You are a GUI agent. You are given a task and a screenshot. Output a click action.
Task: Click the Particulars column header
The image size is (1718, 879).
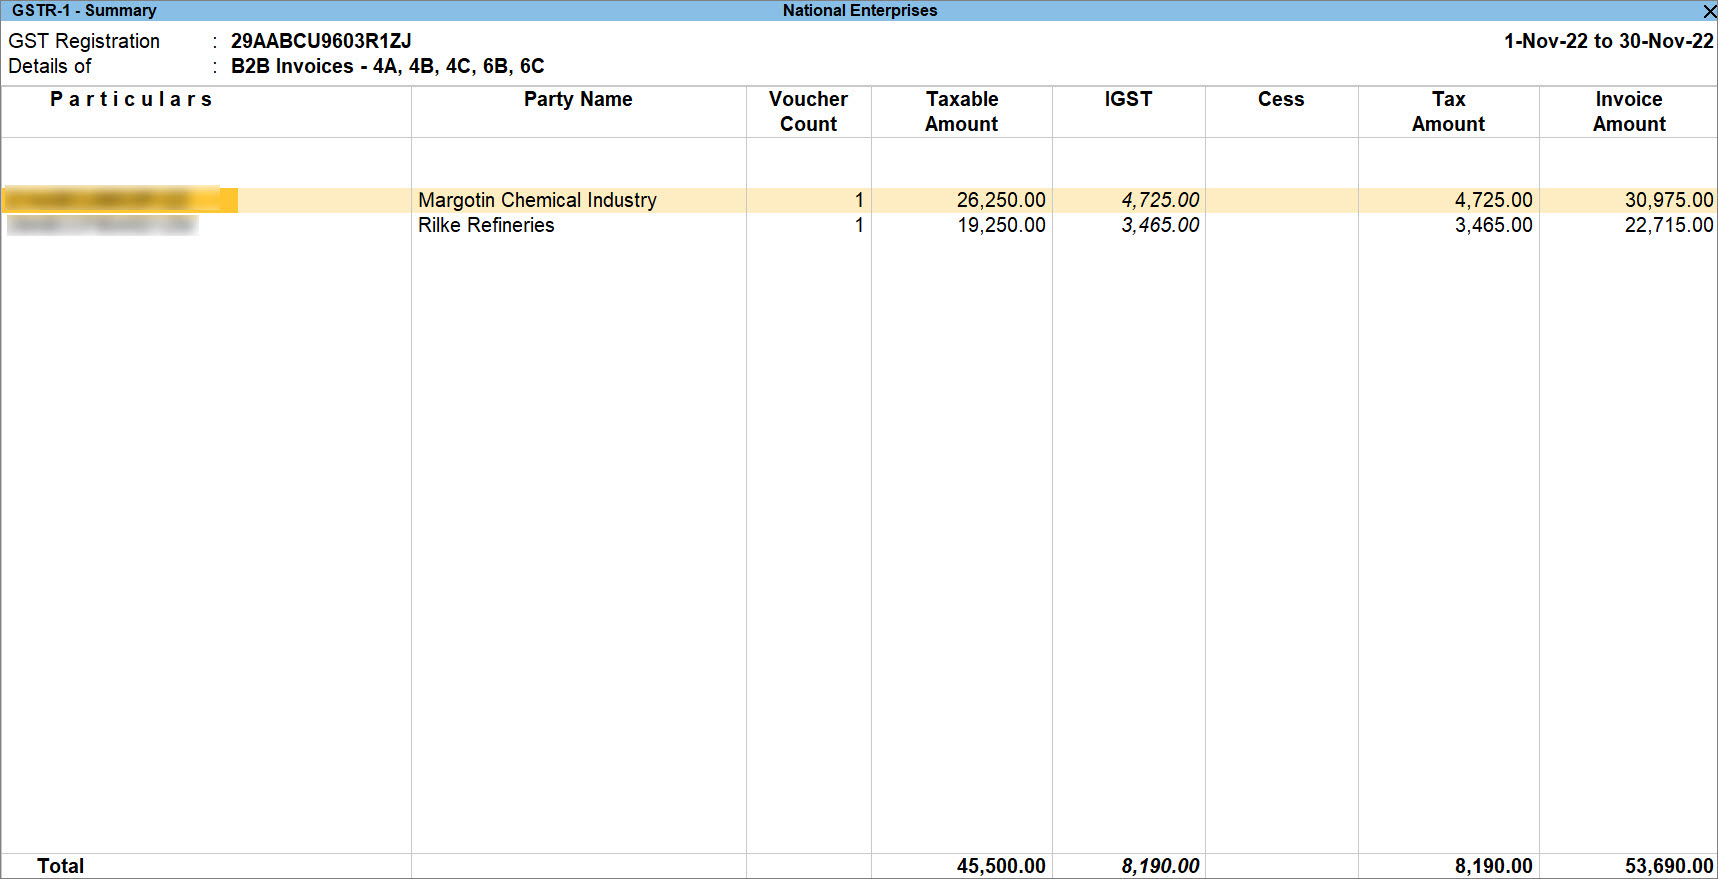(131, 99)
